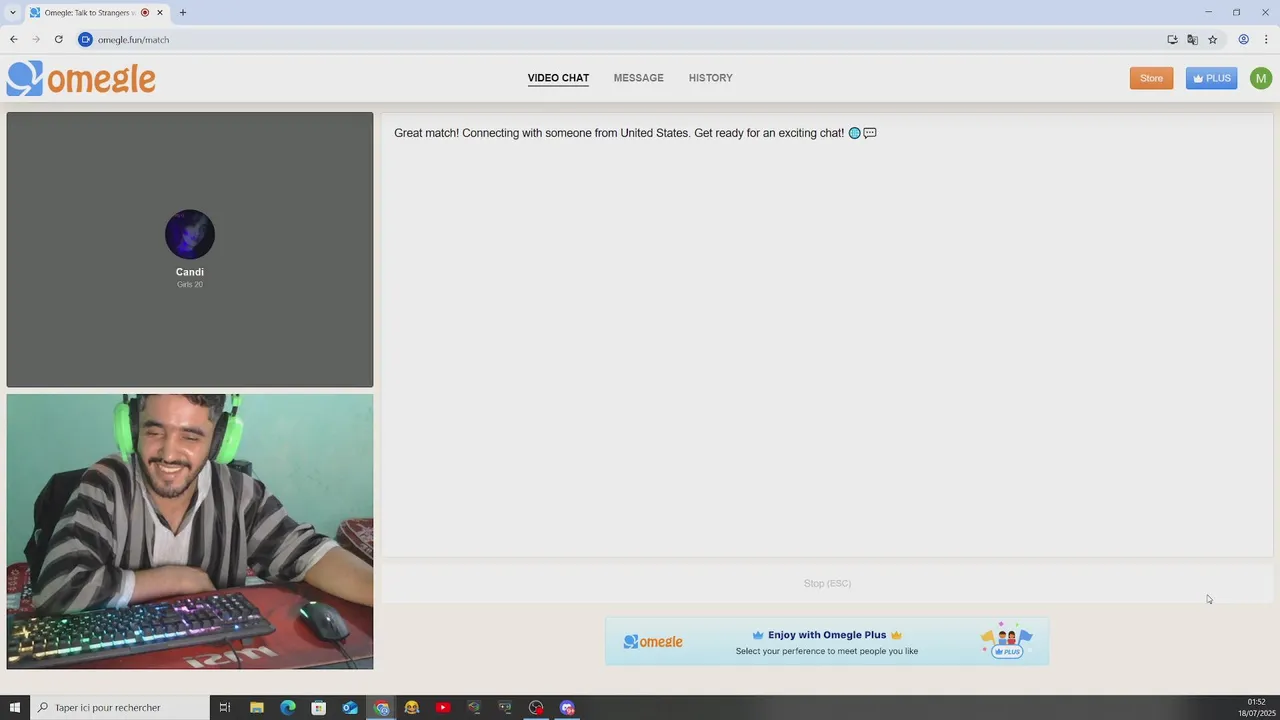Click the Girls 20 label
This screenshot has height=720, width=1280.
coord(190,285)
